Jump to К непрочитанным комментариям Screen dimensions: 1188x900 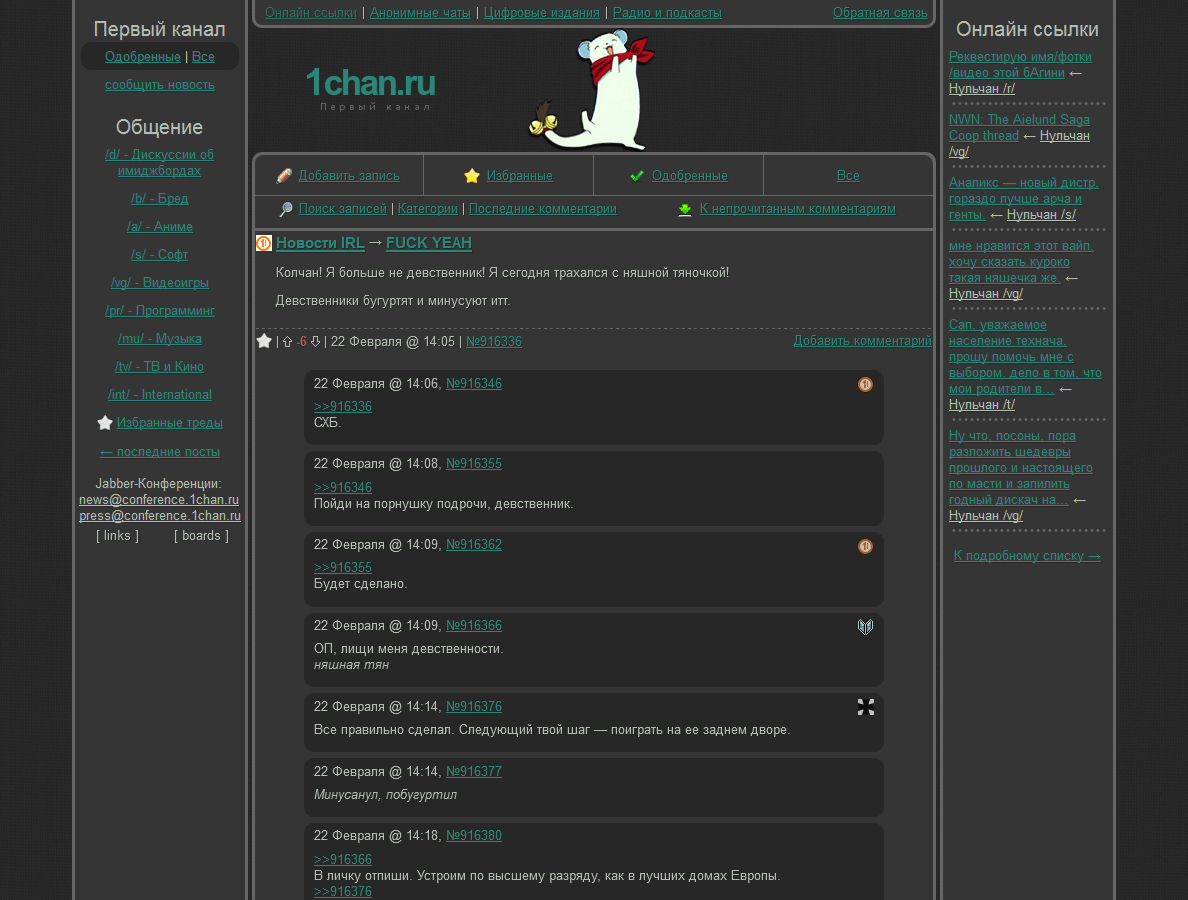[797, 209]
